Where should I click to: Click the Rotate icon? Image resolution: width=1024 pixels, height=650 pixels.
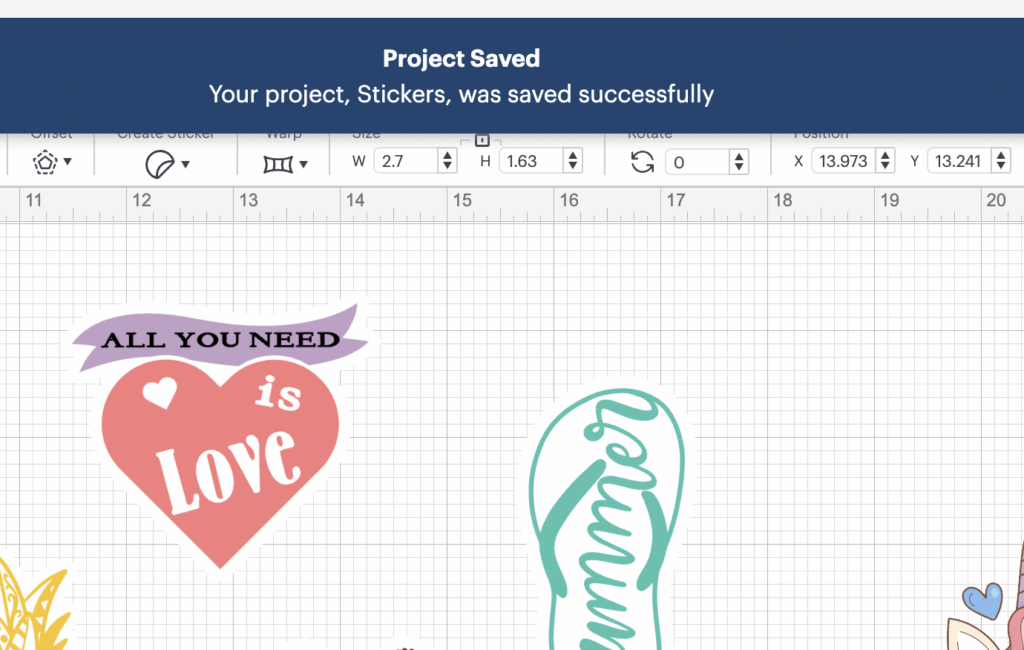pos(642,162)
